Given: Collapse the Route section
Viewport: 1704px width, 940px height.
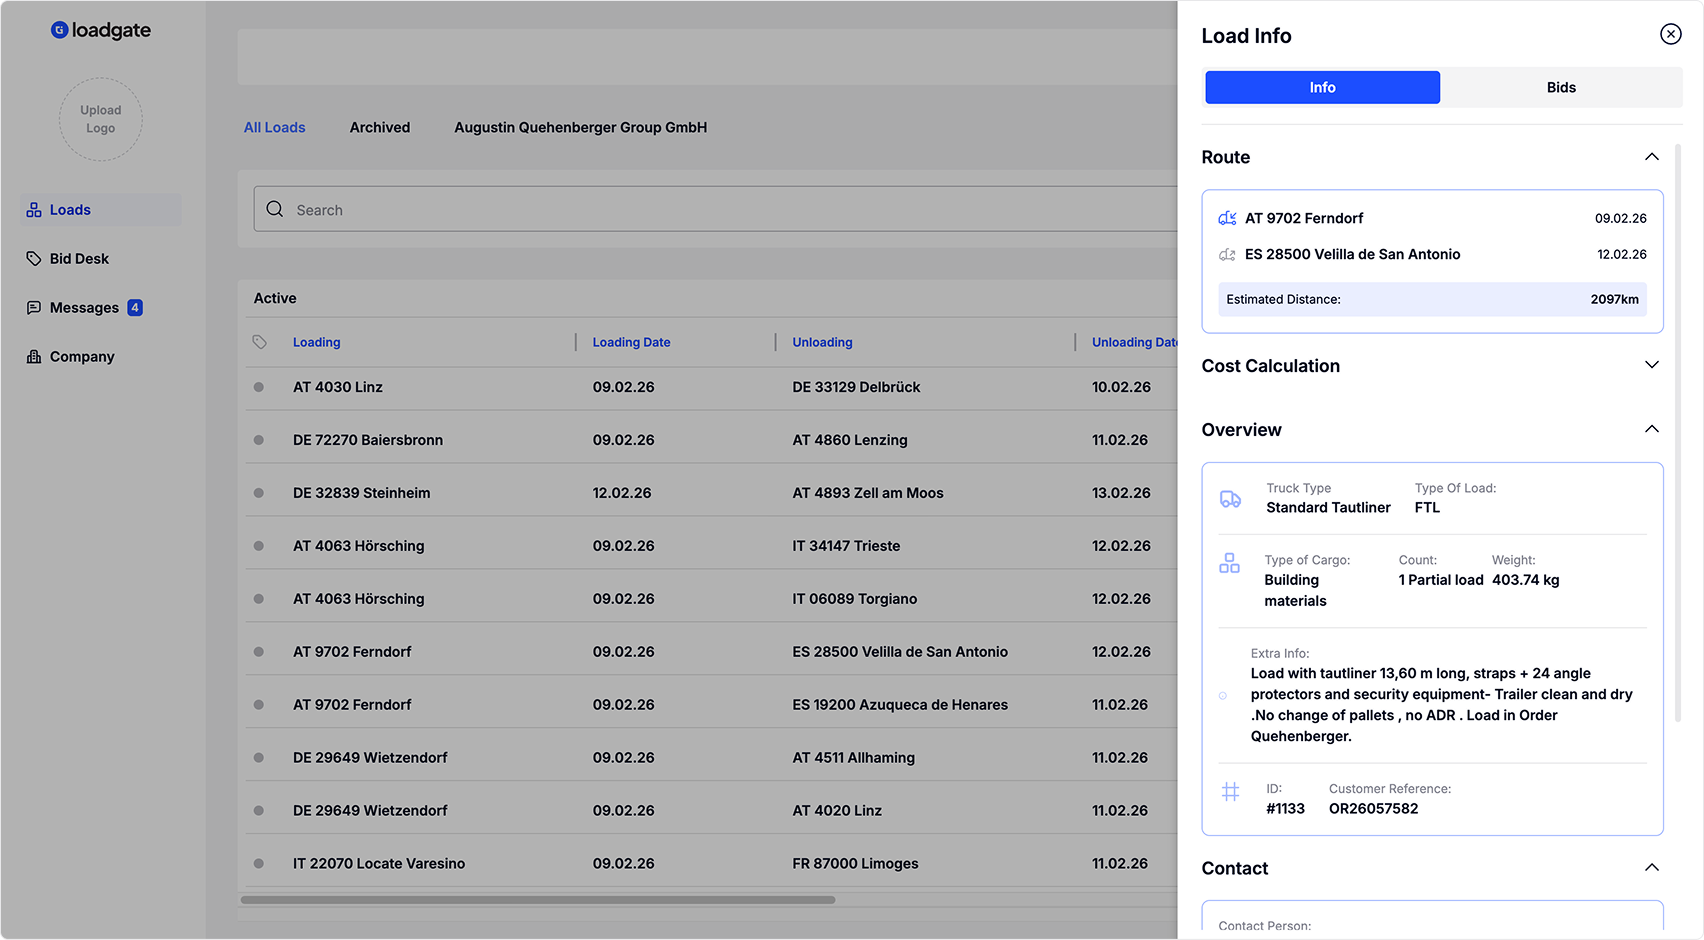Looking at the screenshot, I should (x=1651, y=157).
